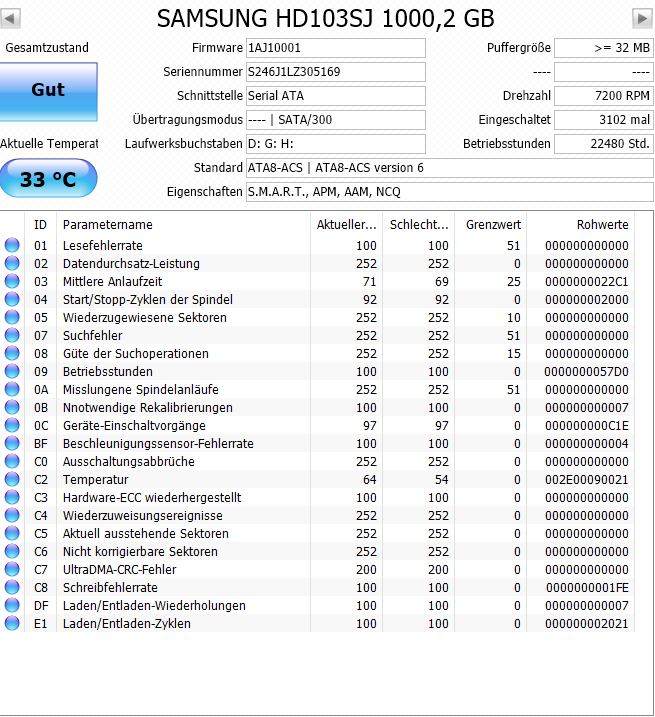Click status icon of Beschleunigungssensor-Fehlerrate row
This screenshot has width=655, height=717.
(x=12, y=443)
